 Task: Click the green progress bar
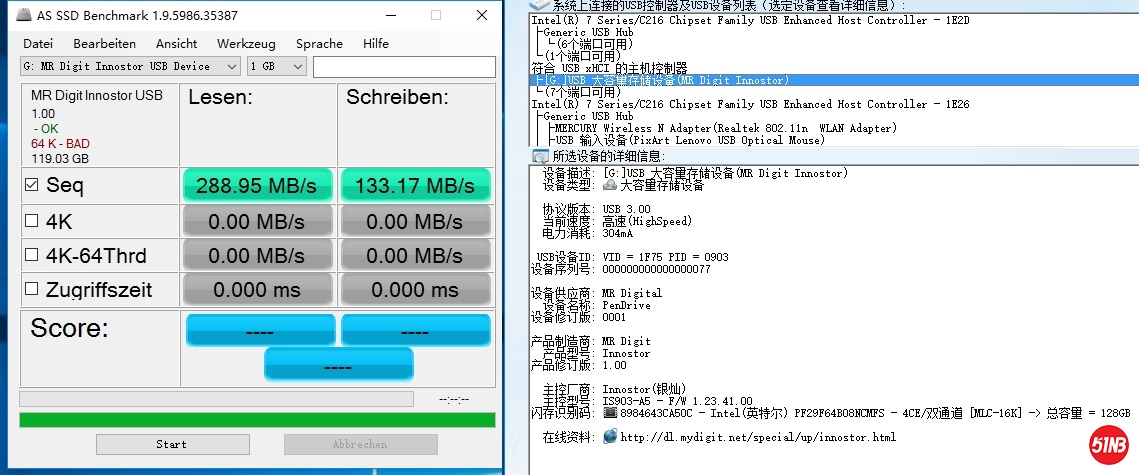tap(257, 420)
